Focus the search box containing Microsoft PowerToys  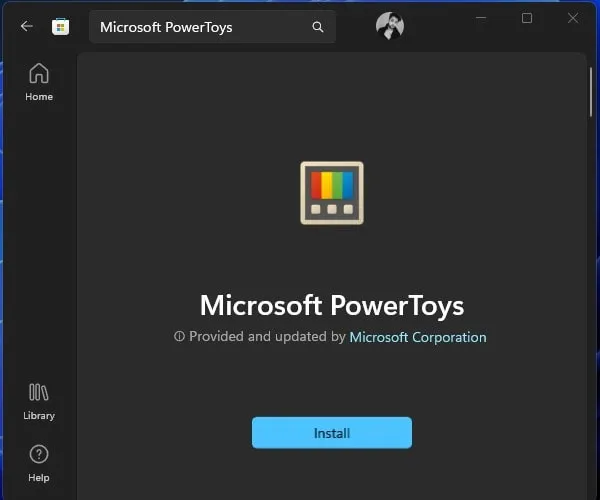tap(212, 27)
